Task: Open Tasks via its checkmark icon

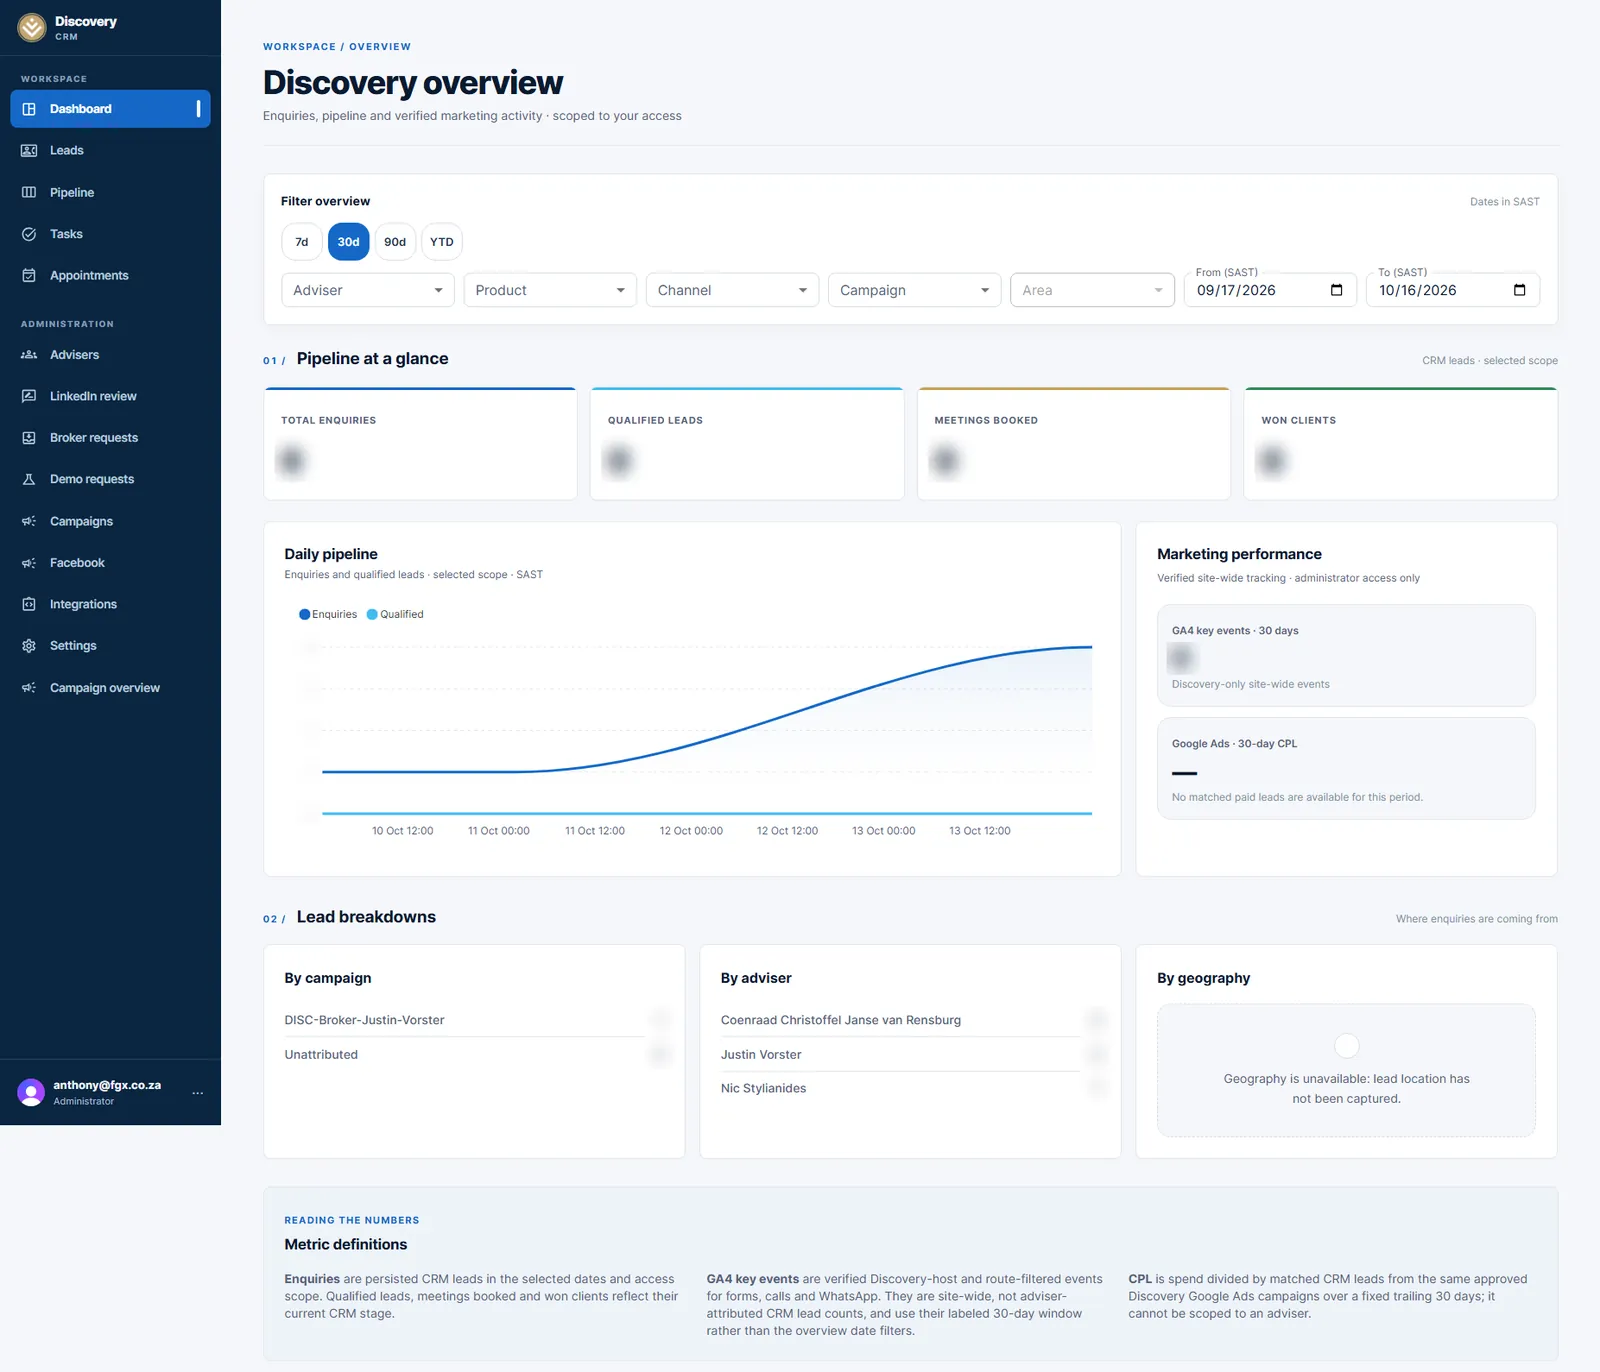Action: (x=29, y=234)
